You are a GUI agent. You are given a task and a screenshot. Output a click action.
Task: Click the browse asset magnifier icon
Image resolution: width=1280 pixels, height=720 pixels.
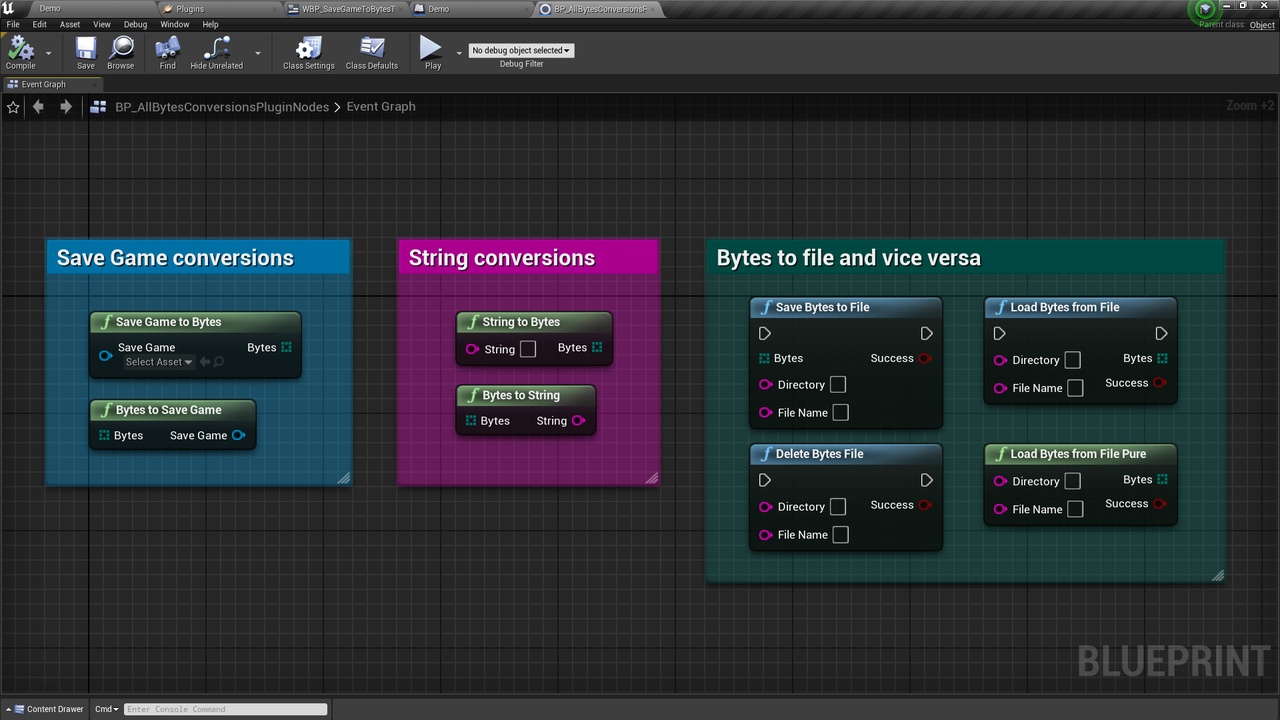coord(219,362)
